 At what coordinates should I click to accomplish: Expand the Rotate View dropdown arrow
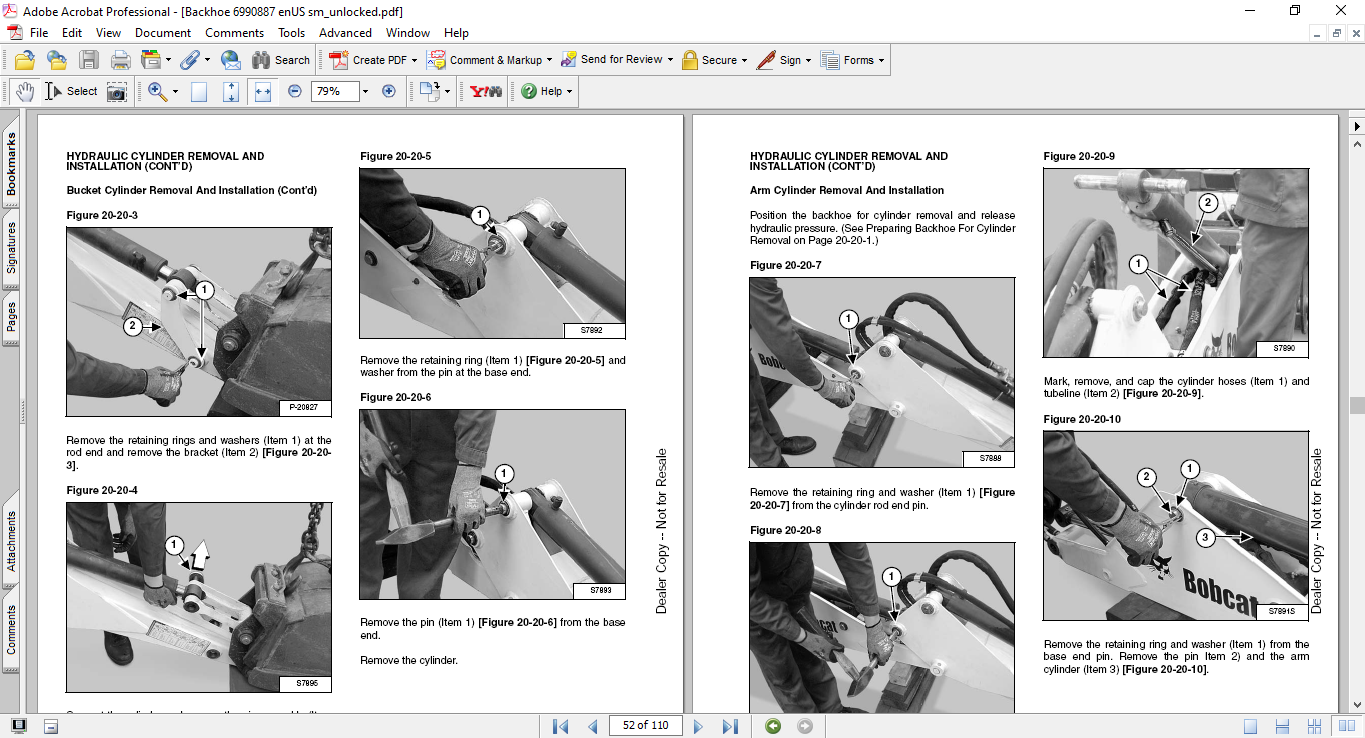coord(447,91)
